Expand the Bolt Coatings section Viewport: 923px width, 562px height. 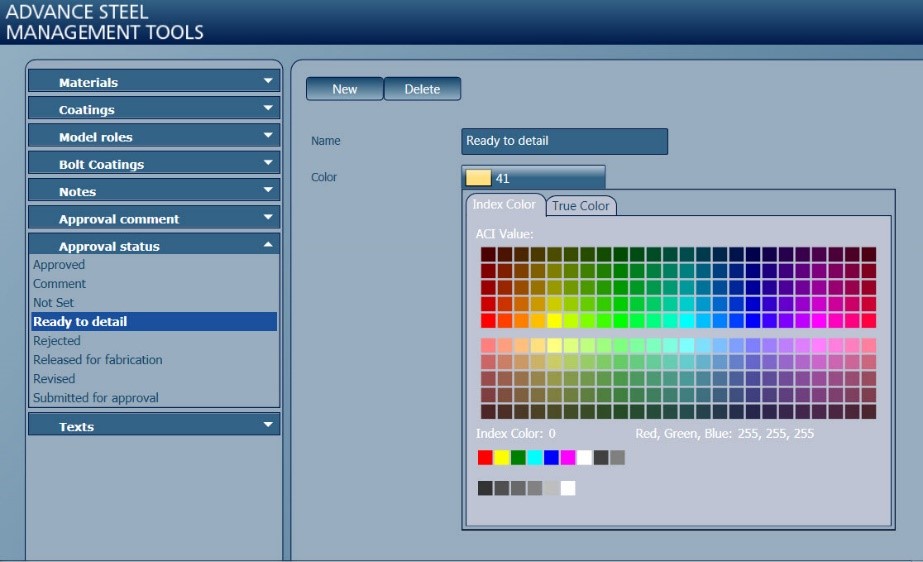click(153, 164)
